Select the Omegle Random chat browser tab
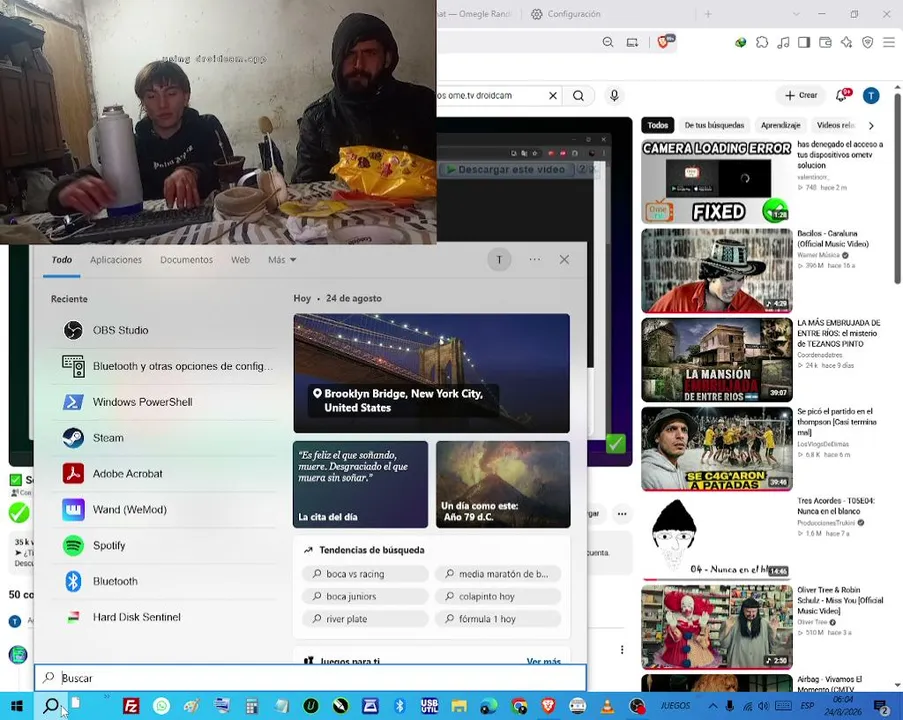The image size is (903, 720). pos(475,14)
